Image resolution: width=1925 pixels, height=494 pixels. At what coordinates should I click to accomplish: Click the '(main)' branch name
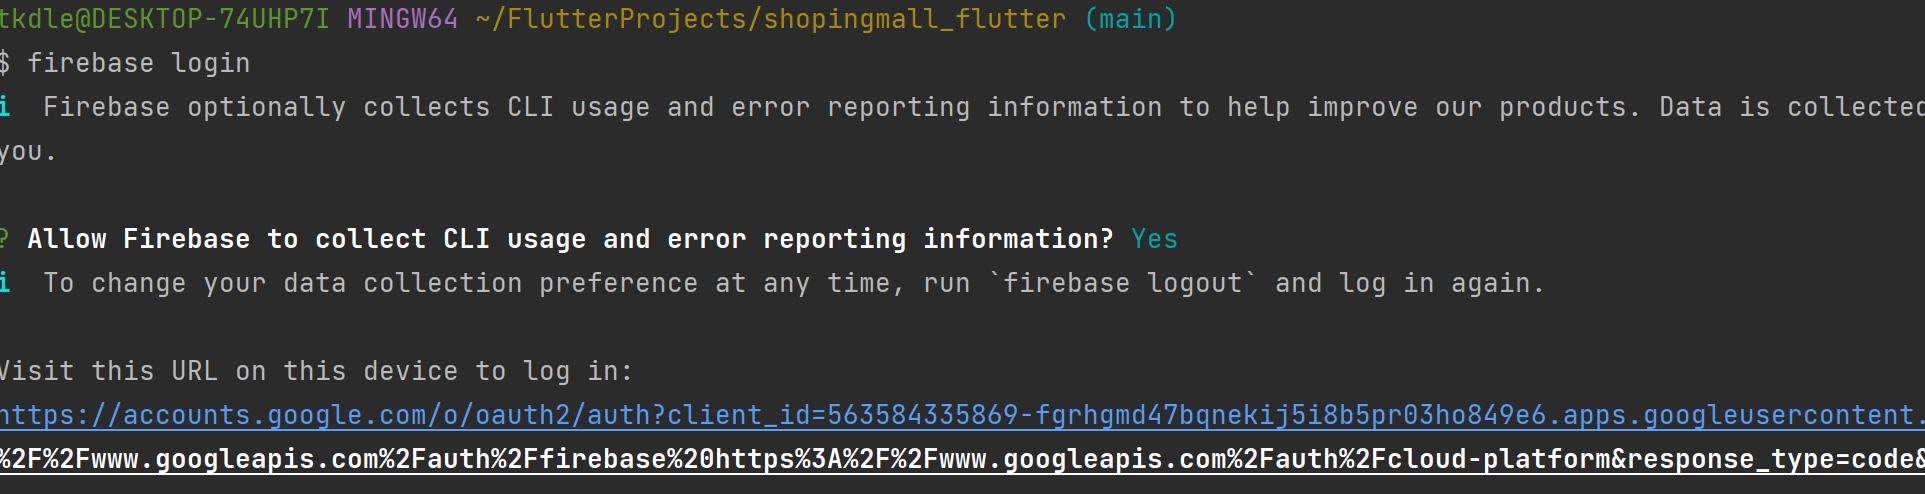click(1131, 19)
